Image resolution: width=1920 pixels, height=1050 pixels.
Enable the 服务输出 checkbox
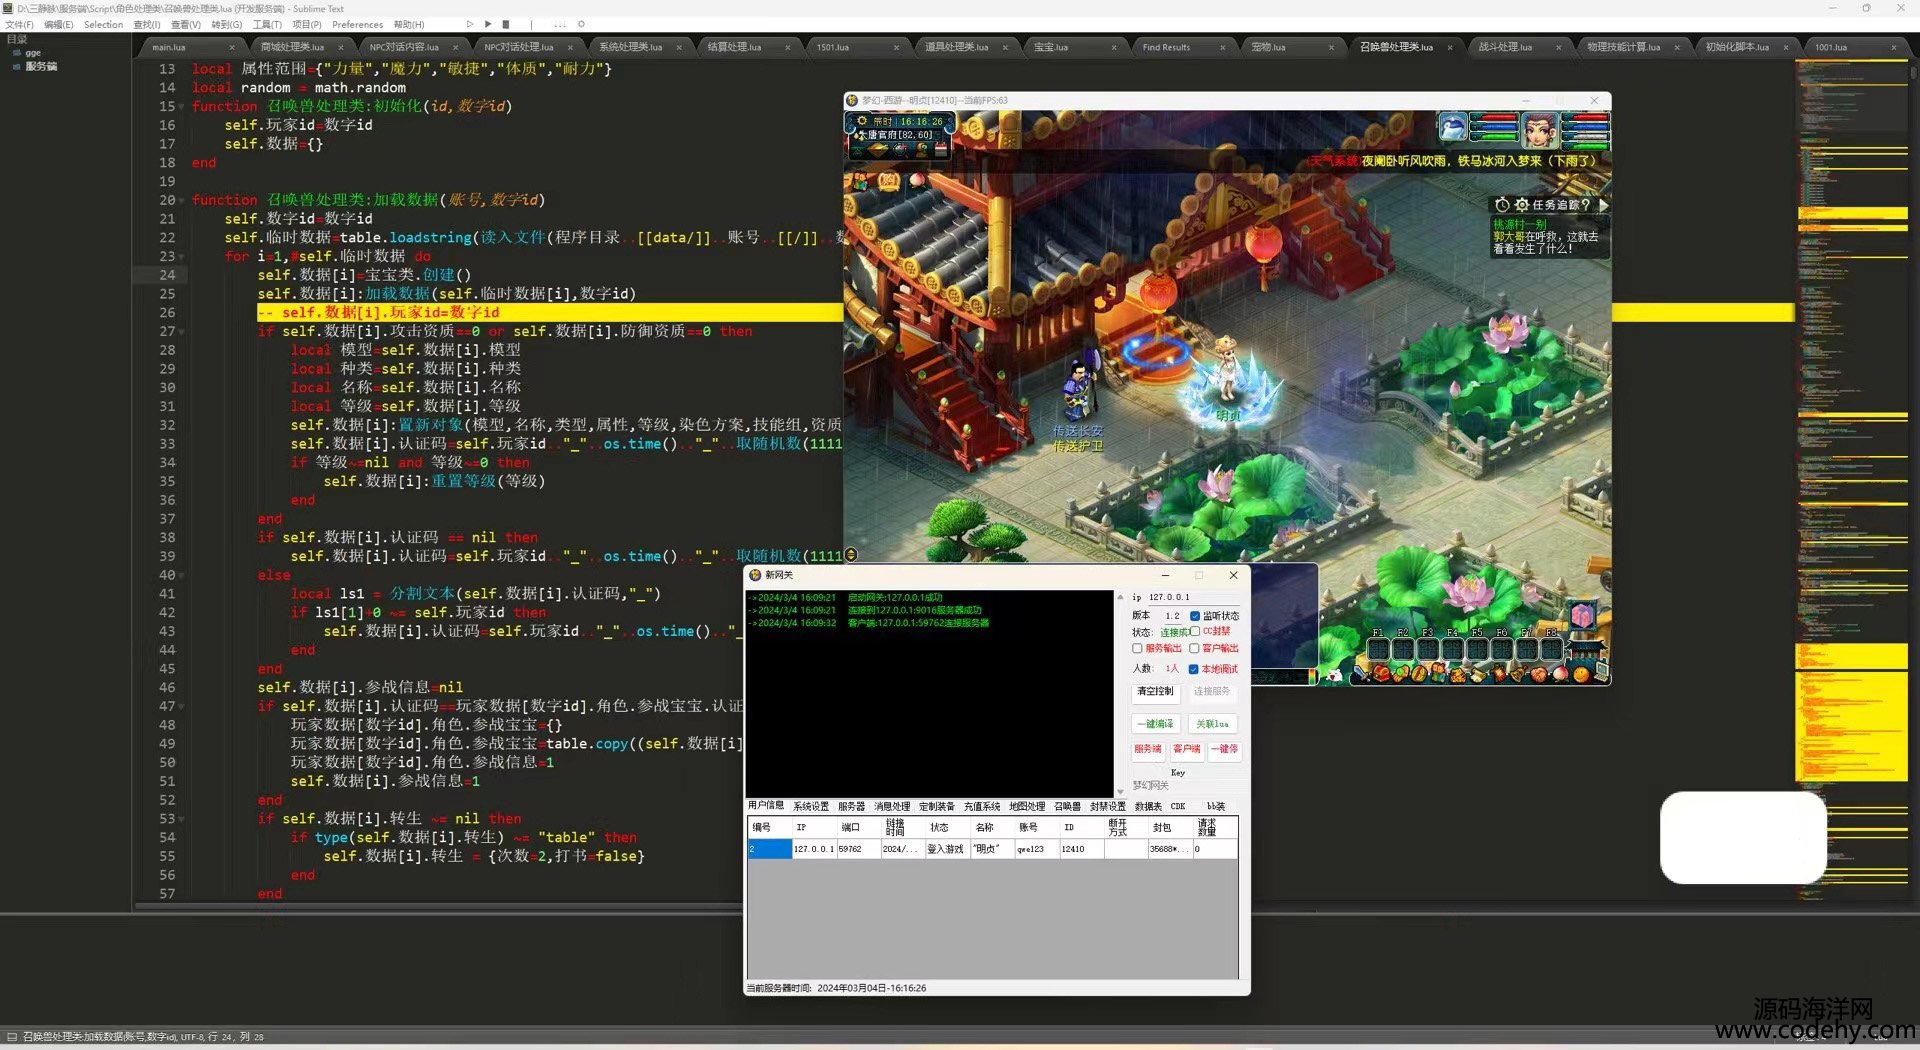click(x=1137, y=649)
